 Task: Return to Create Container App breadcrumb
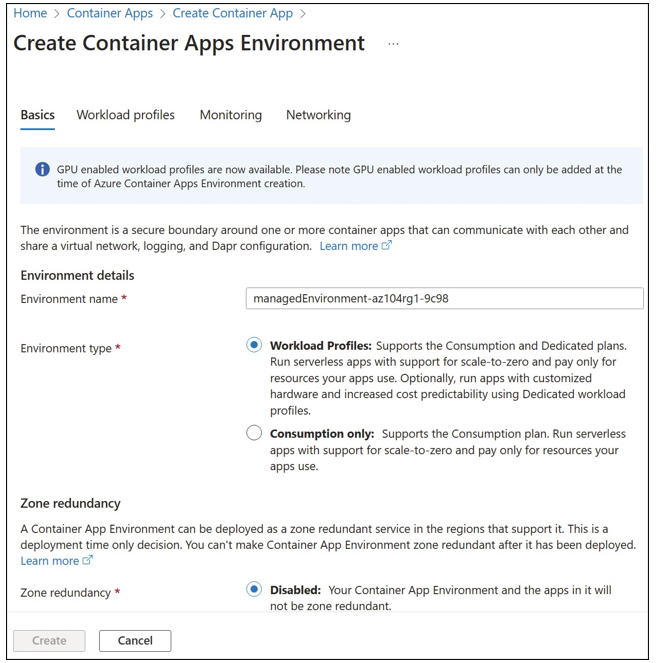tap(232, 13)
